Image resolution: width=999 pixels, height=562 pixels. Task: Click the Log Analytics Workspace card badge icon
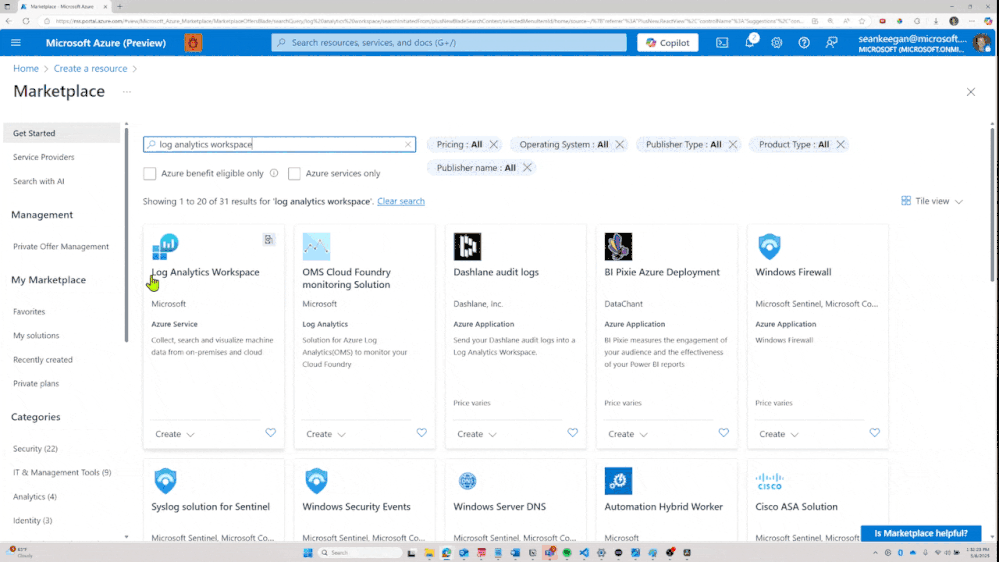click(268, 240)
